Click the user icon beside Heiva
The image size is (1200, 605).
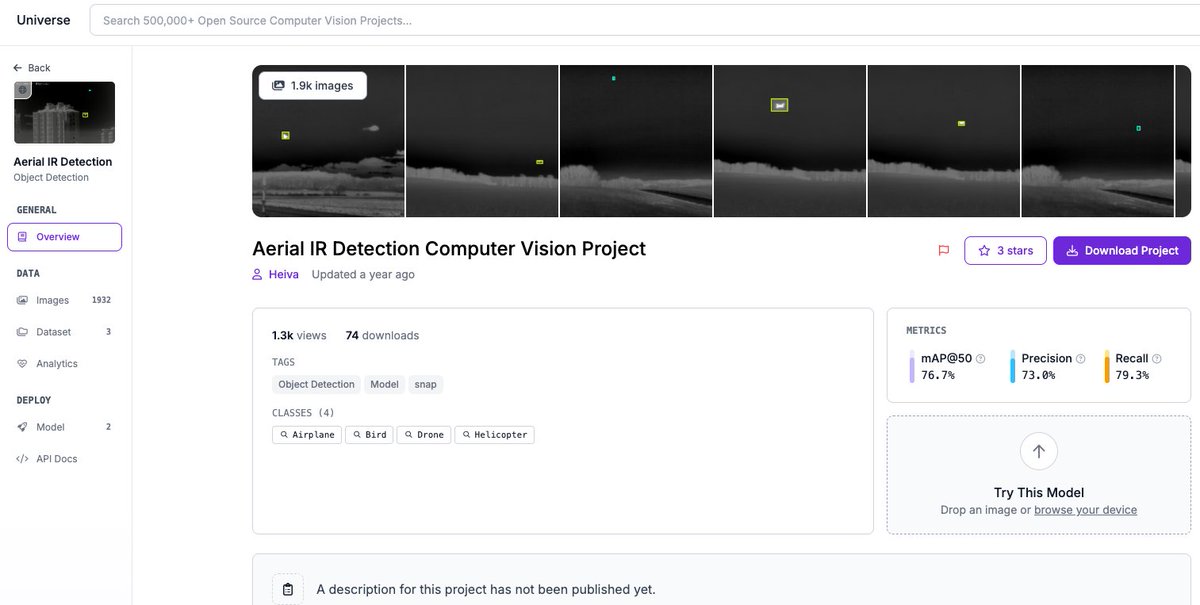tap(258, 274)
